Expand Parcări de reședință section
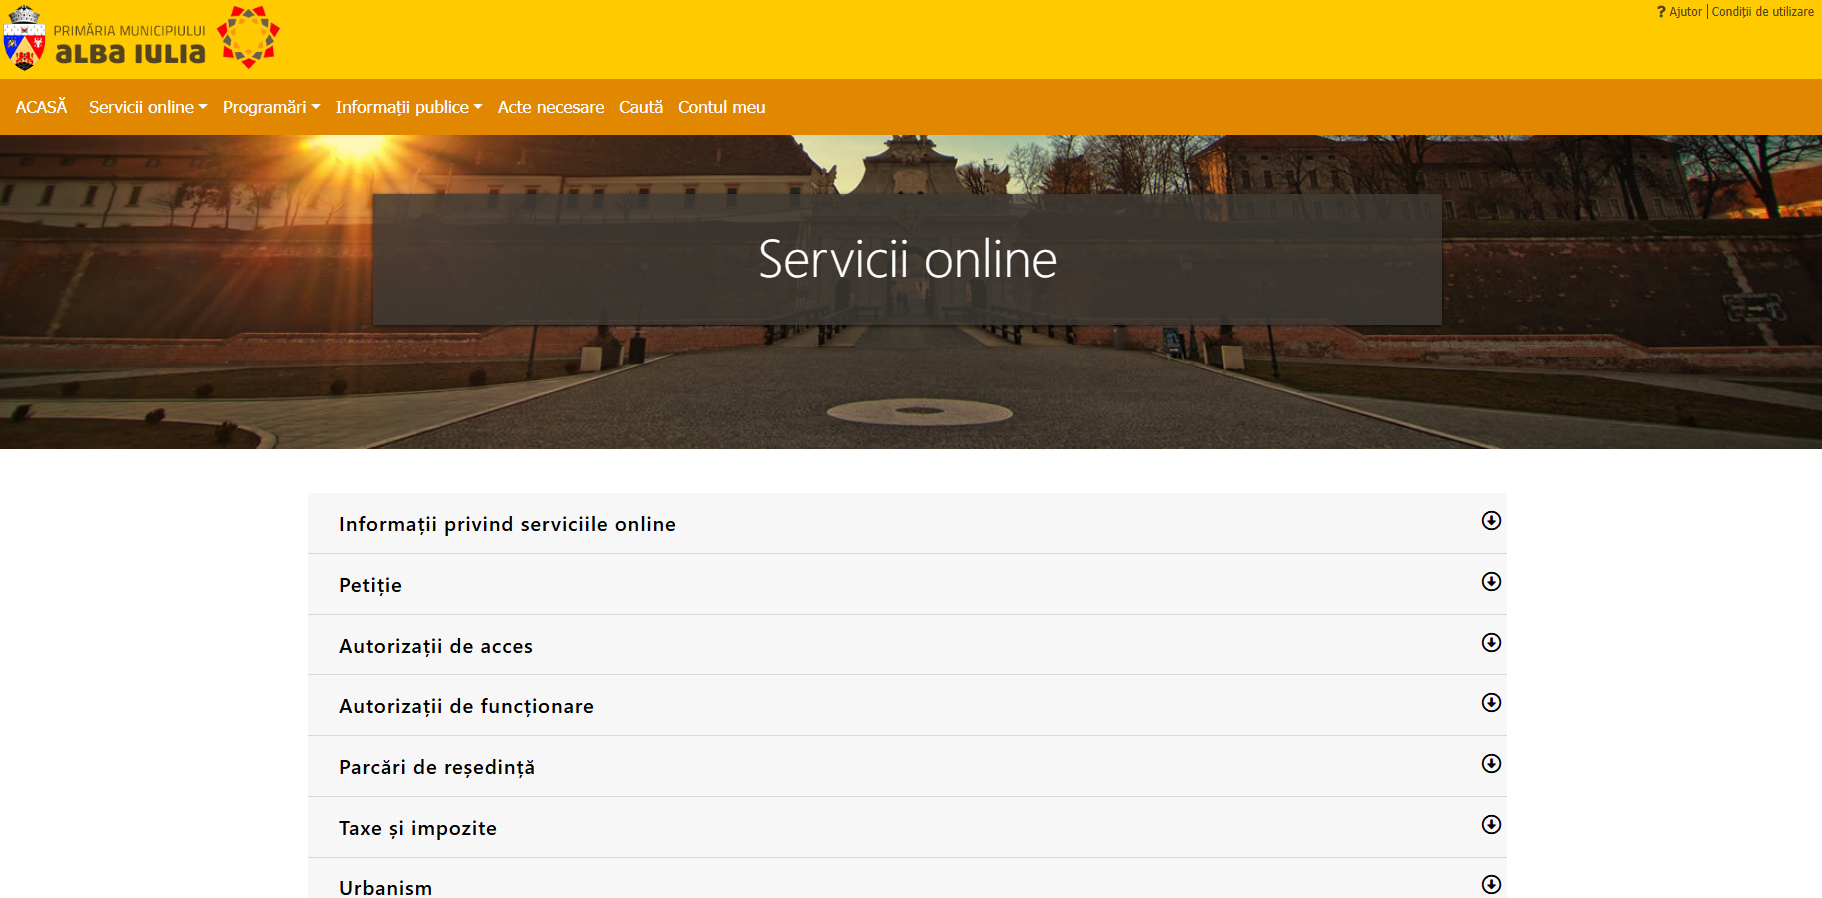This screenshot has height=898, width=1822. (x=907, y=766)
